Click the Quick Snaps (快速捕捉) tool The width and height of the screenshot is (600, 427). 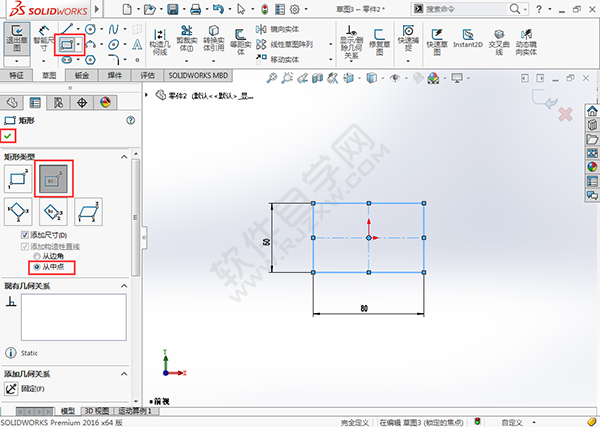[x=408, y=38]
